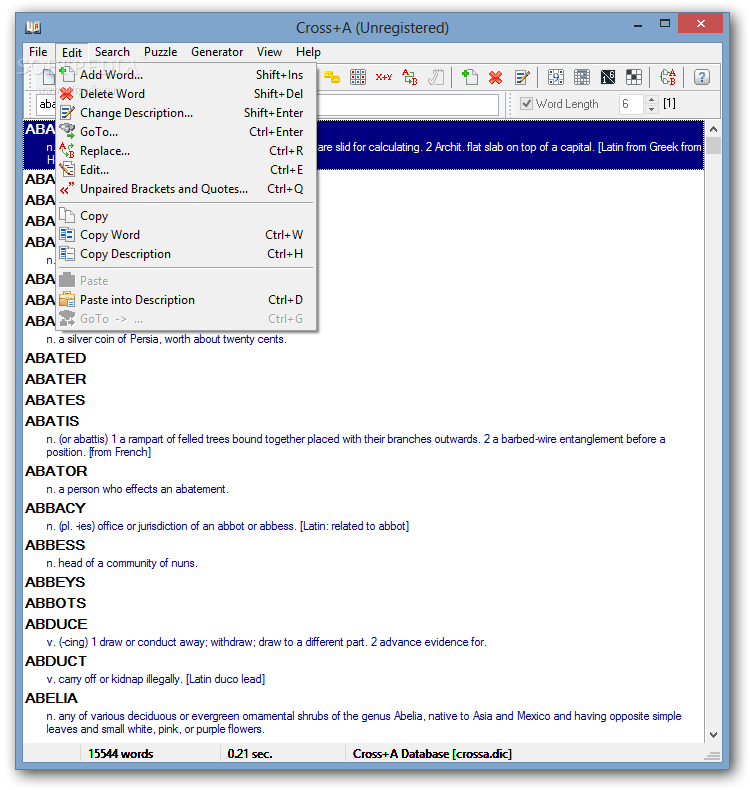
Task: Click the greyed notepad checkmark toolbar icon
Action: (436, 77)
